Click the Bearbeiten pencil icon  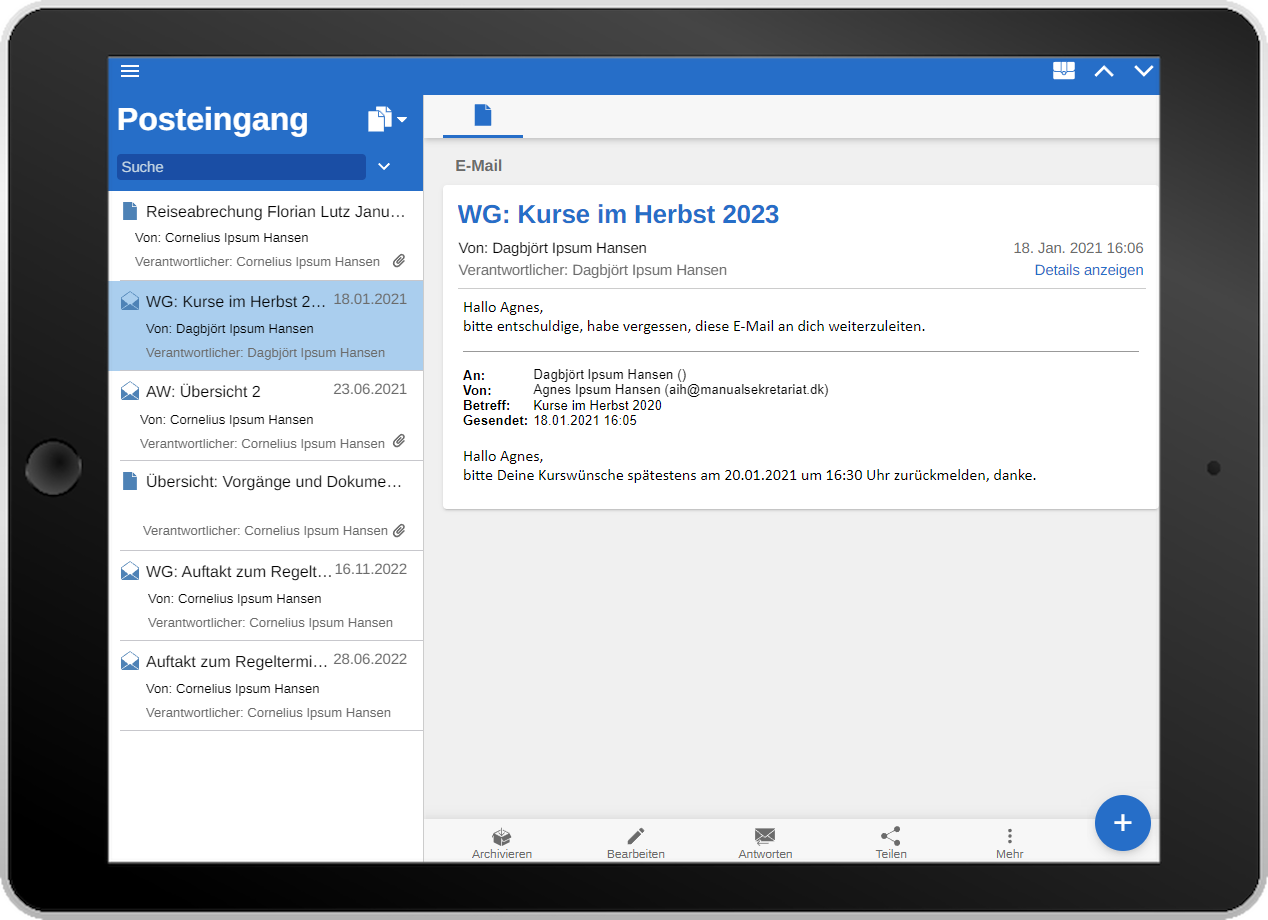[636, 837]
